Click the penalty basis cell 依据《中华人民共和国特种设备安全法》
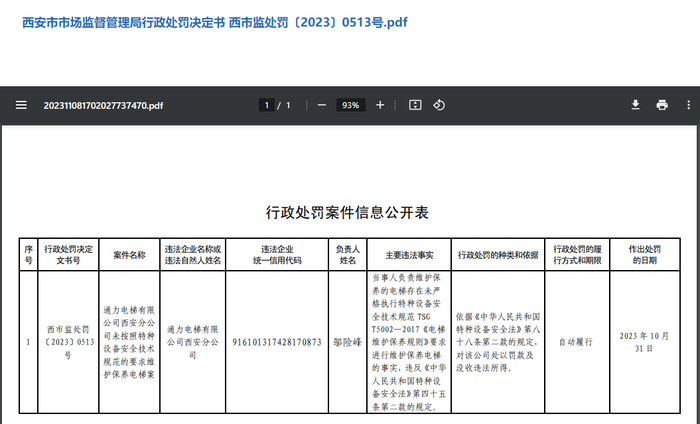Screen dimensions: 700x424 498,342
